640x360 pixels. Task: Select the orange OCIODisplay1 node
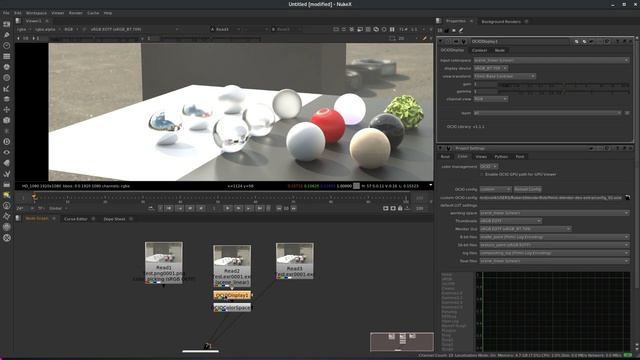[x=232, y=295]
